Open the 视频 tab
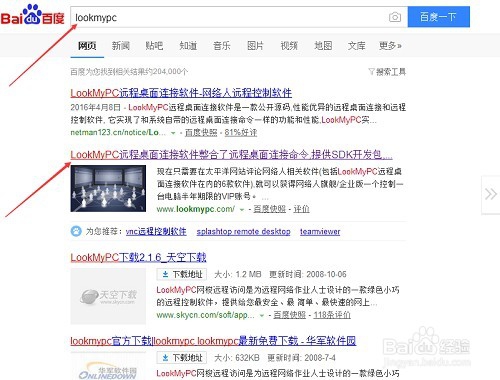Viewport: 500px width, 380px height. point(289,46)
